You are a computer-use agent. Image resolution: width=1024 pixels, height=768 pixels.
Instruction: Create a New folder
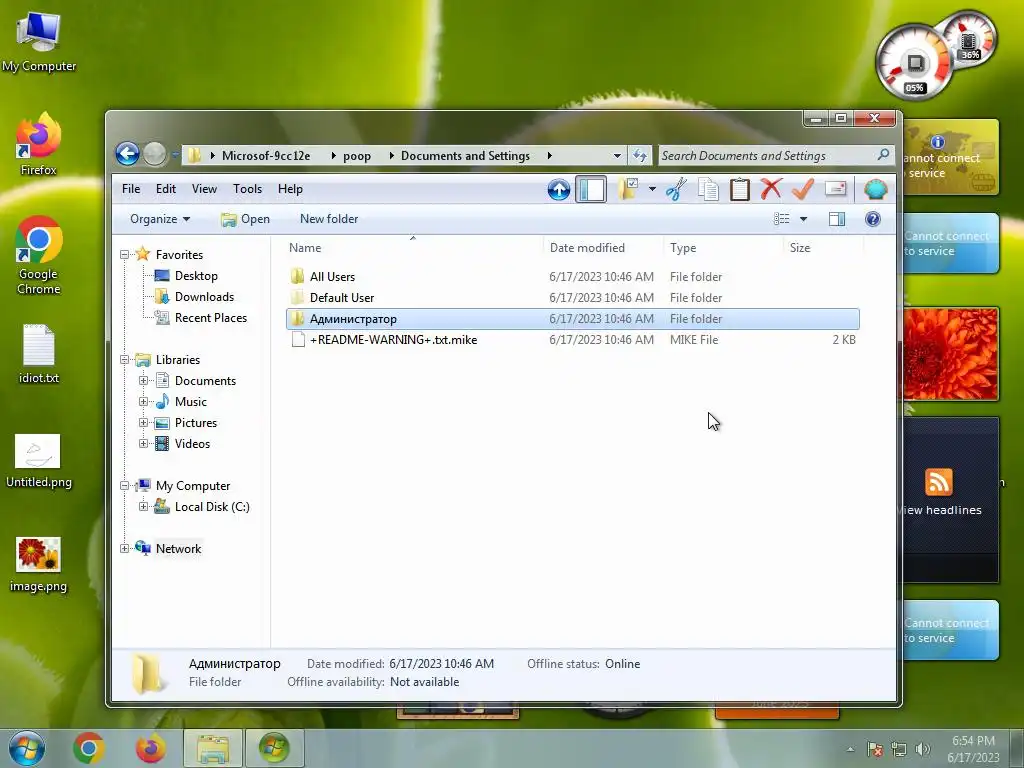329,219
